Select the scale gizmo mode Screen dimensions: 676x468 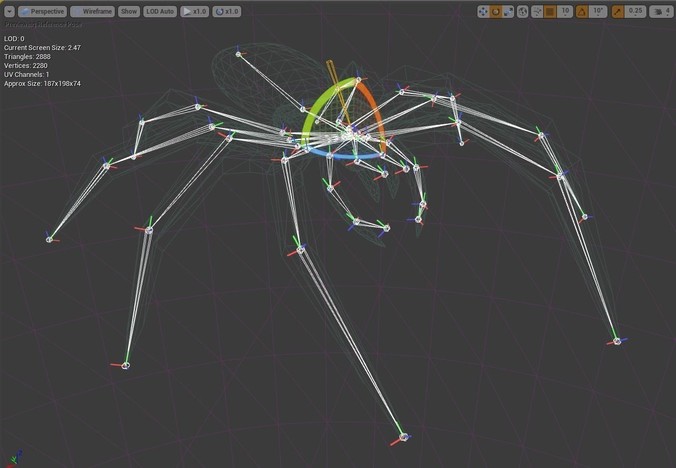(508, 12)
